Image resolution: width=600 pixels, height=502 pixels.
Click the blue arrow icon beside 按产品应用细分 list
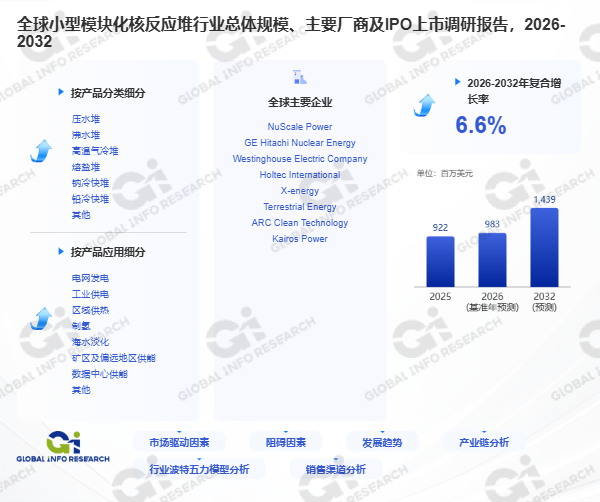click(41, 318)
